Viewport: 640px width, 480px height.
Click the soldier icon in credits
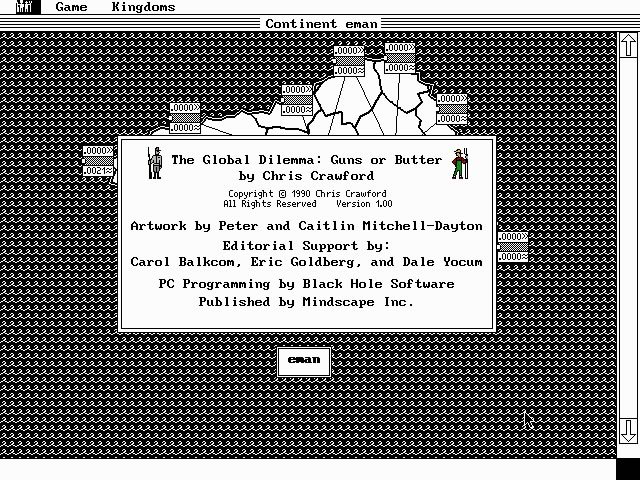point(155,163)
